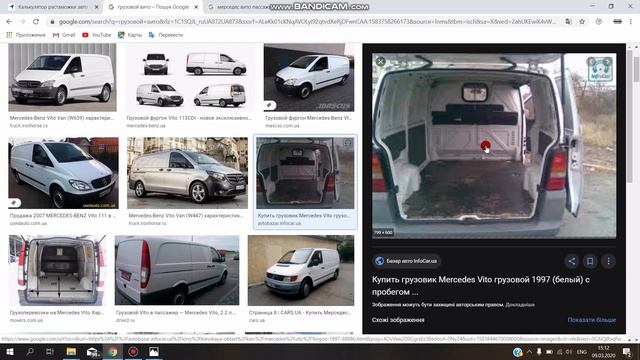Select the silver Vito Van (W447) thumbnail
Screen dimensions: 640x360
(187, 173)
